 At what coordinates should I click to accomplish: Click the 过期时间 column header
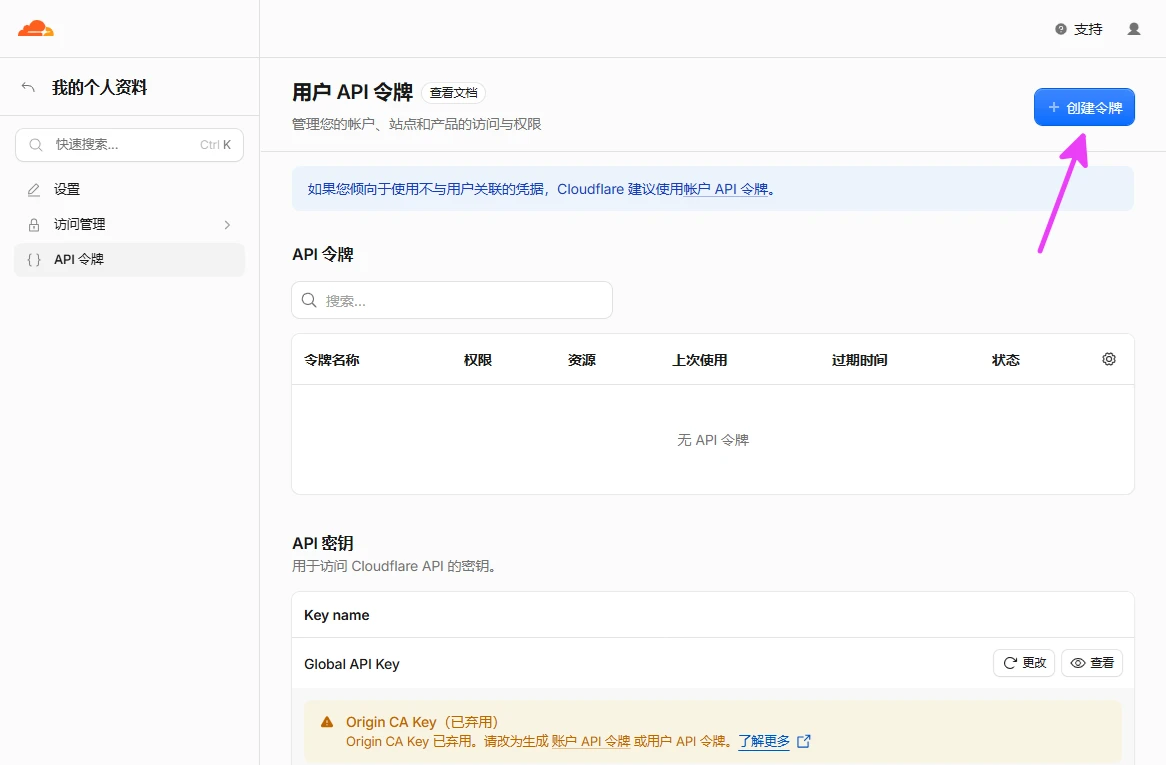click(860, 360)
